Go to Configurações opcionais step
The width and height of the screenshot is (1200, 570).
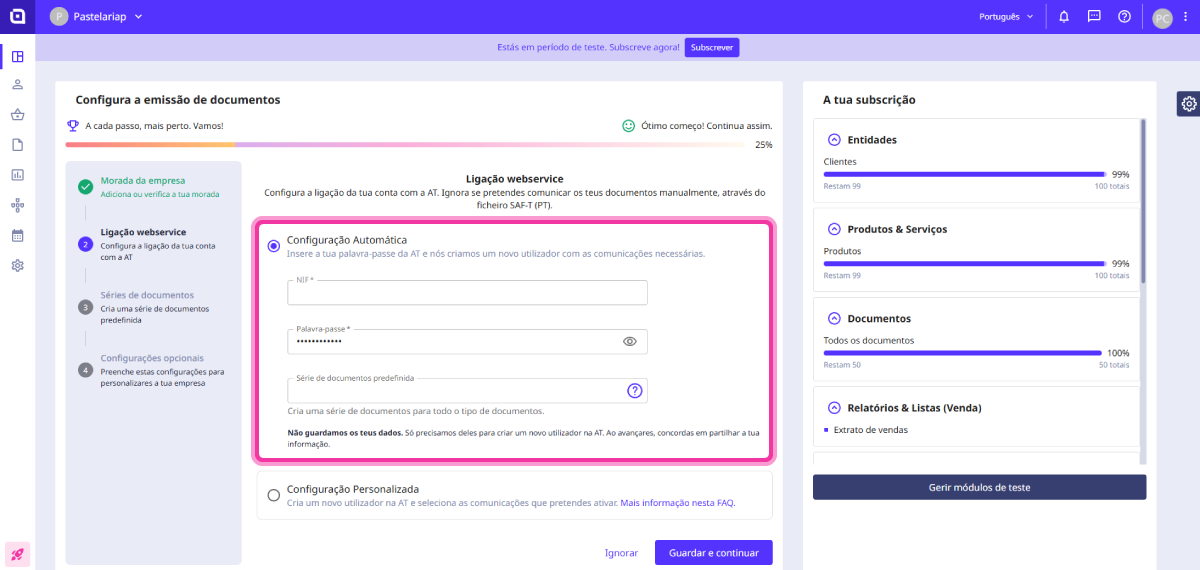[x=153, y=370]
